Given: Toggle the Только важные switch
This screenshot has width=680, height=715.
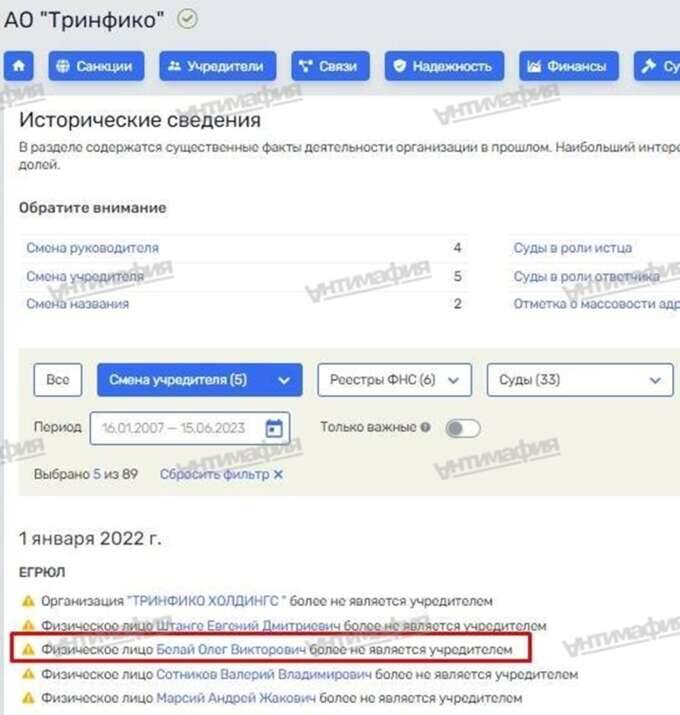Looking at the screenshot, I should [x=462, y=428].
